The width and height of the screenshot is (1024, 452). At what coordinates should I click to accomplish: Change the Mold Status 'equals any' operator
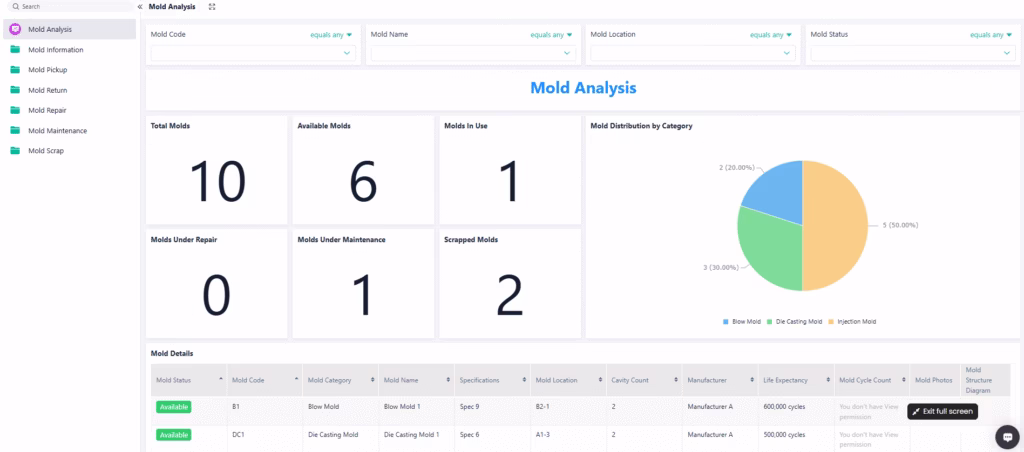992,34
